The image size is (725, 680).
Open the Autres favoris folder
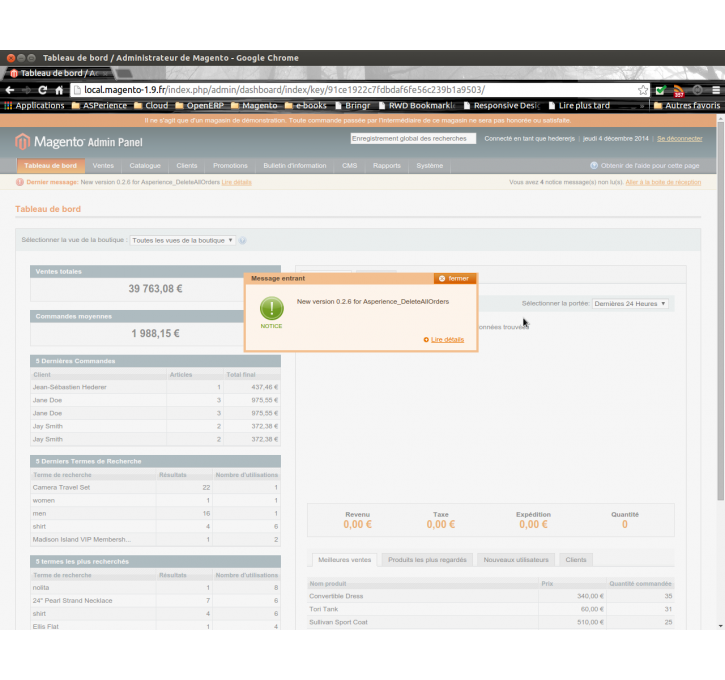[687, 105]
